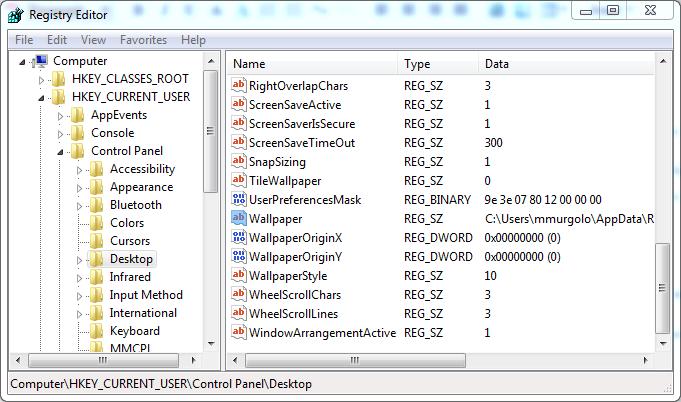Image resolution: width=681 pixels, height=402 pixels.
Task: Collapse the HKEY_CURRENT_USER hive
Action: [41, 98]
